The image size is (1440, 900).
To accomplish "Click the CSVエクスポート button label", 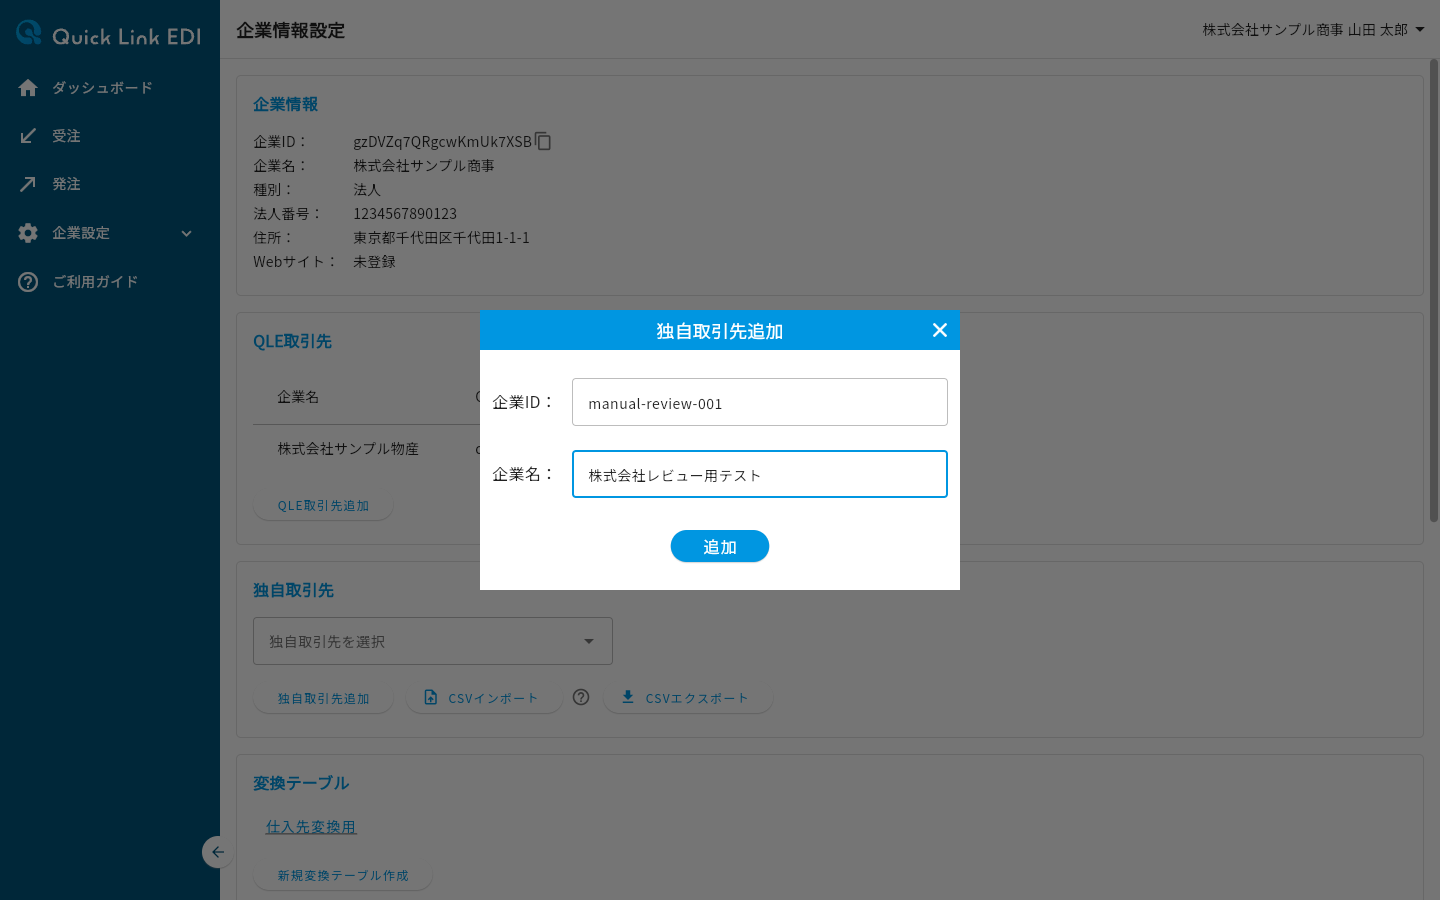I will [697, 698].
